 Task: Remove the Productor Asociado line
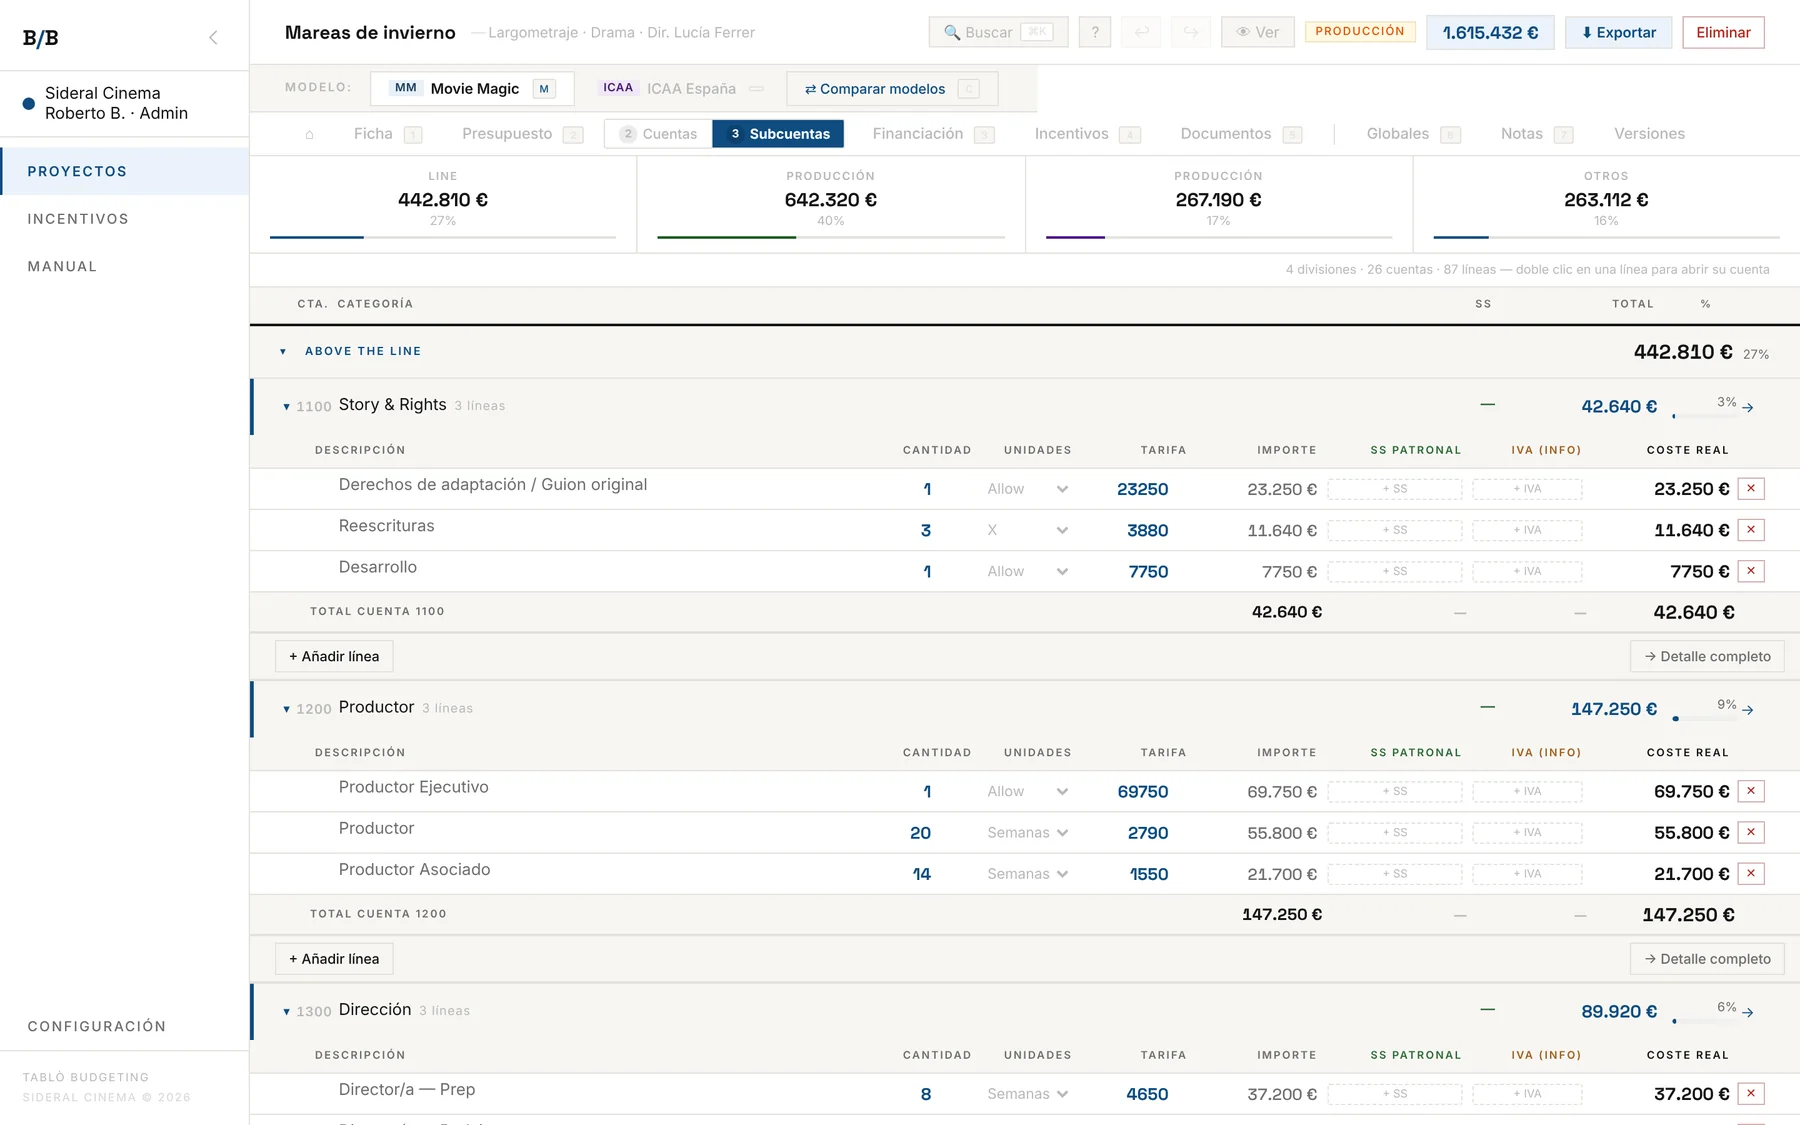tap(1751, 874)
